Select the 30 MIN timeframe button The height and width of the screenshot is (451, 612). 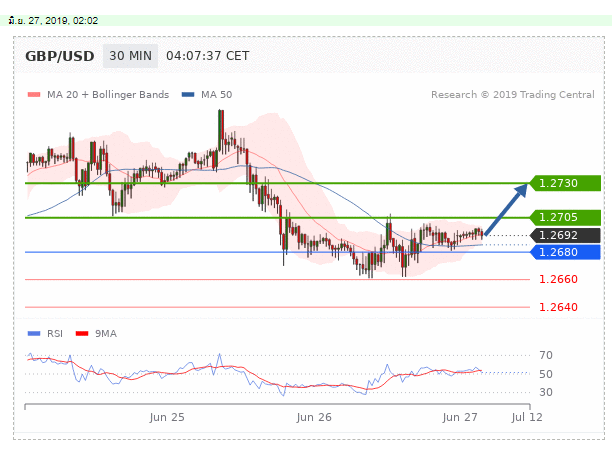pos(130,56)
